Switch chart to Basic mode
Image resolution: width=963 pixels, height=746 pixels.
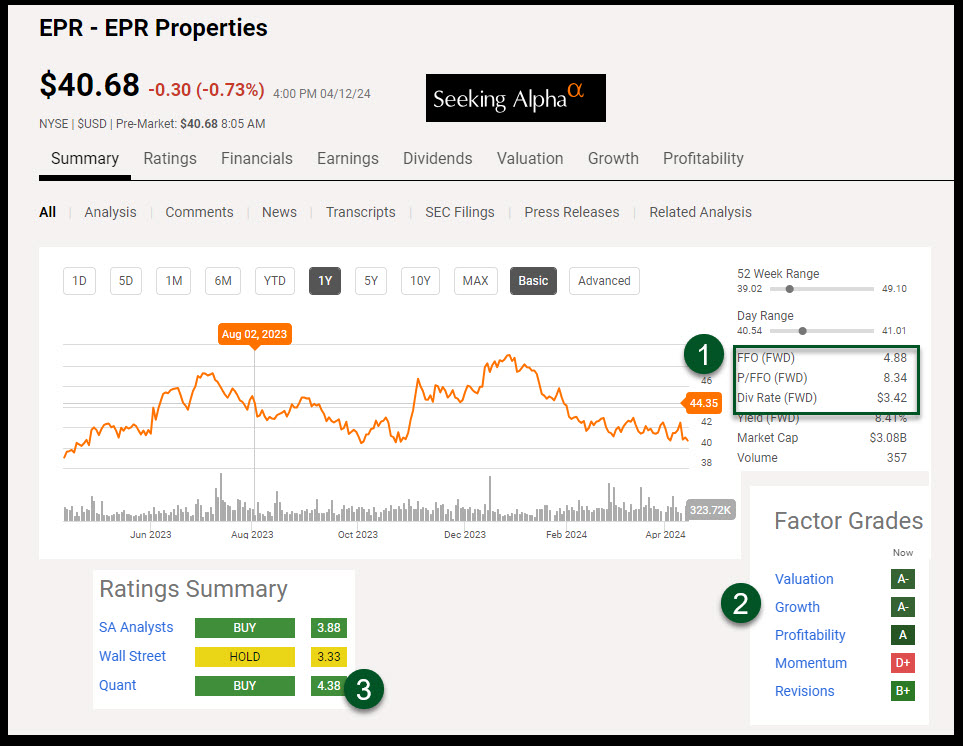pyautogui.click(x=533, y=281)
